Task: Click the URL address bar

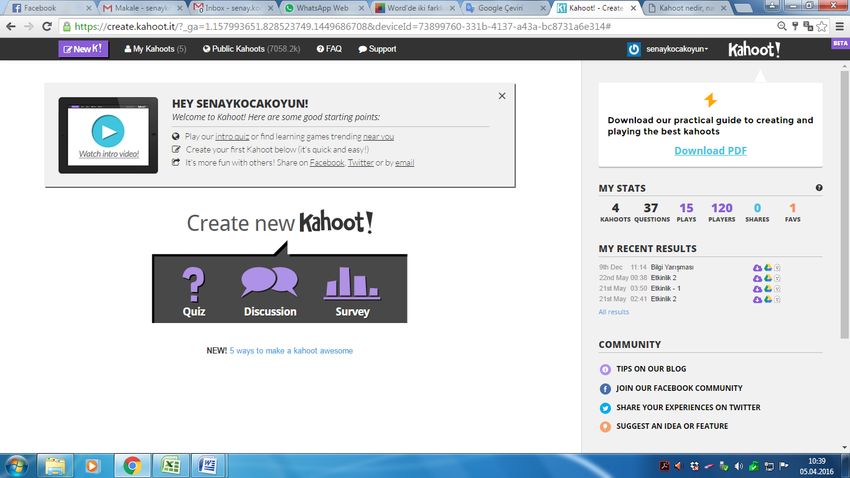Action: tap(417, 27)
